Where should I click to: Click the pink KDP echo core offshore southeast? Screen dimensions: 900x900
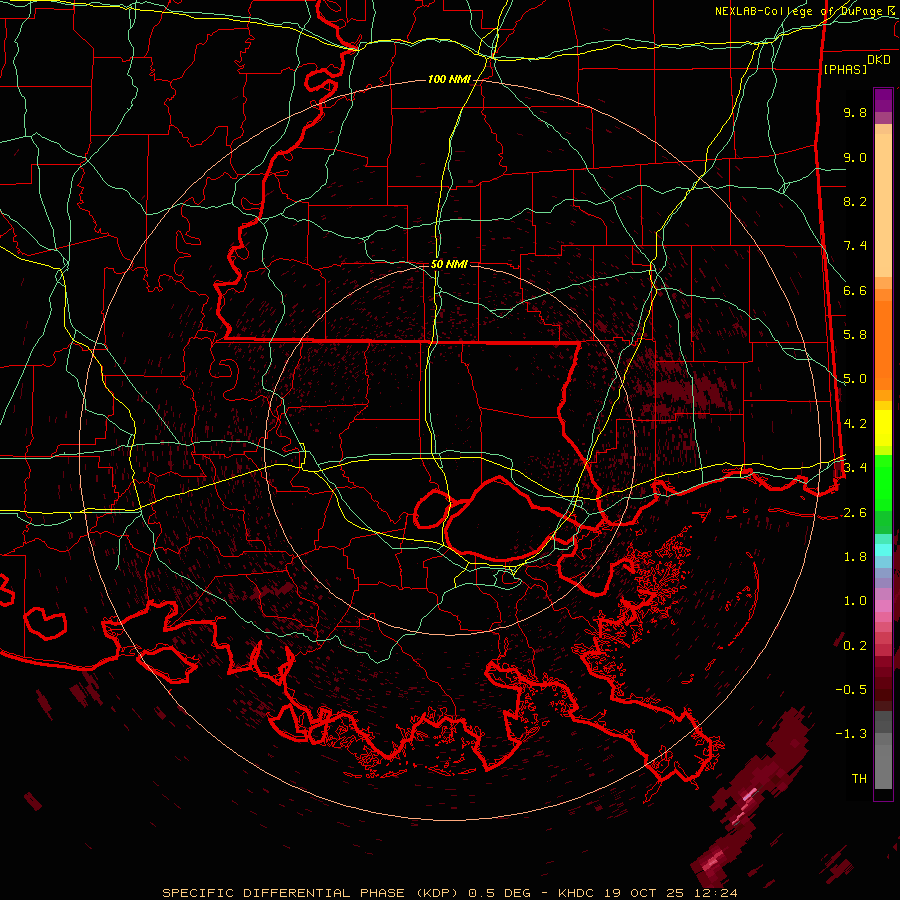(748, 796)
